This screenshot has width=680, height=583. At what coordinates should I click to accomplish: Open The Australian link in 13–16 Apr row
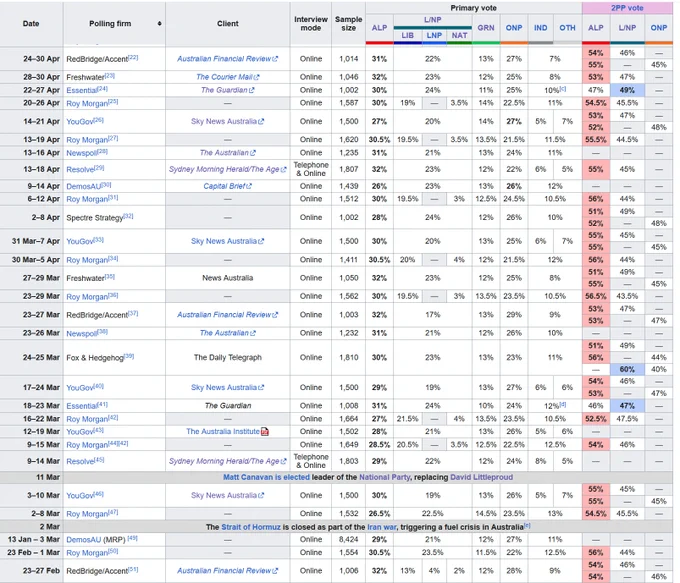(224, 153)
